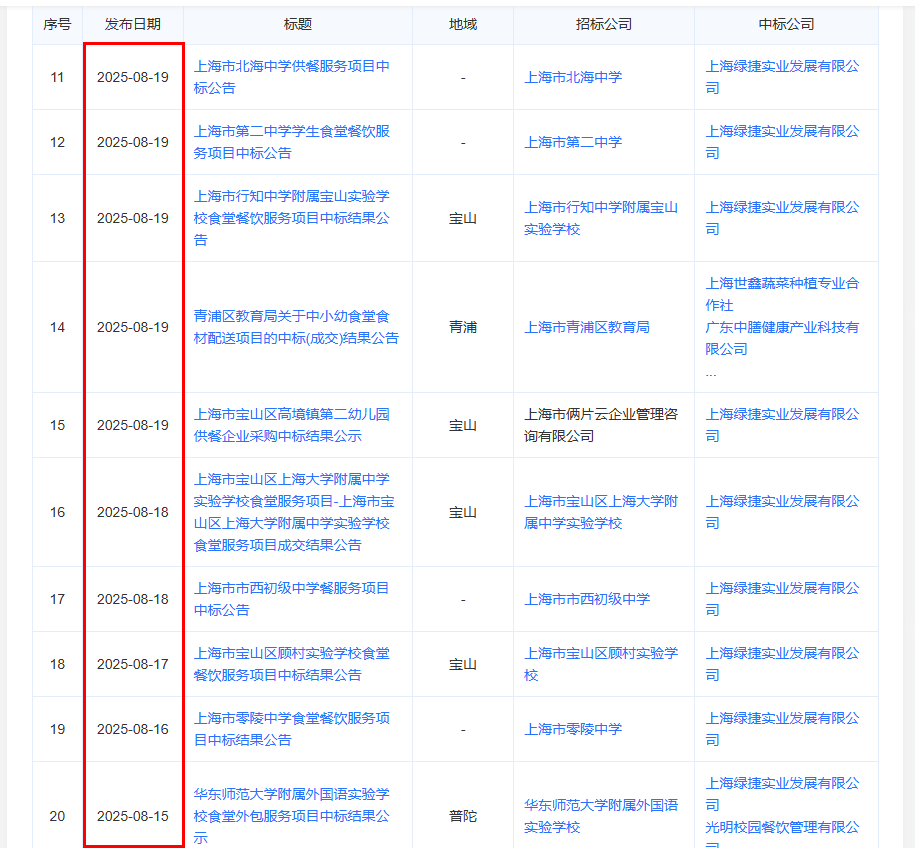This screenshot has width=915, height=848.
Task: Open the 上海市零陵中学食堂餐饮服务项目中标结果公告 link
Action: click(x=292, y=728)
